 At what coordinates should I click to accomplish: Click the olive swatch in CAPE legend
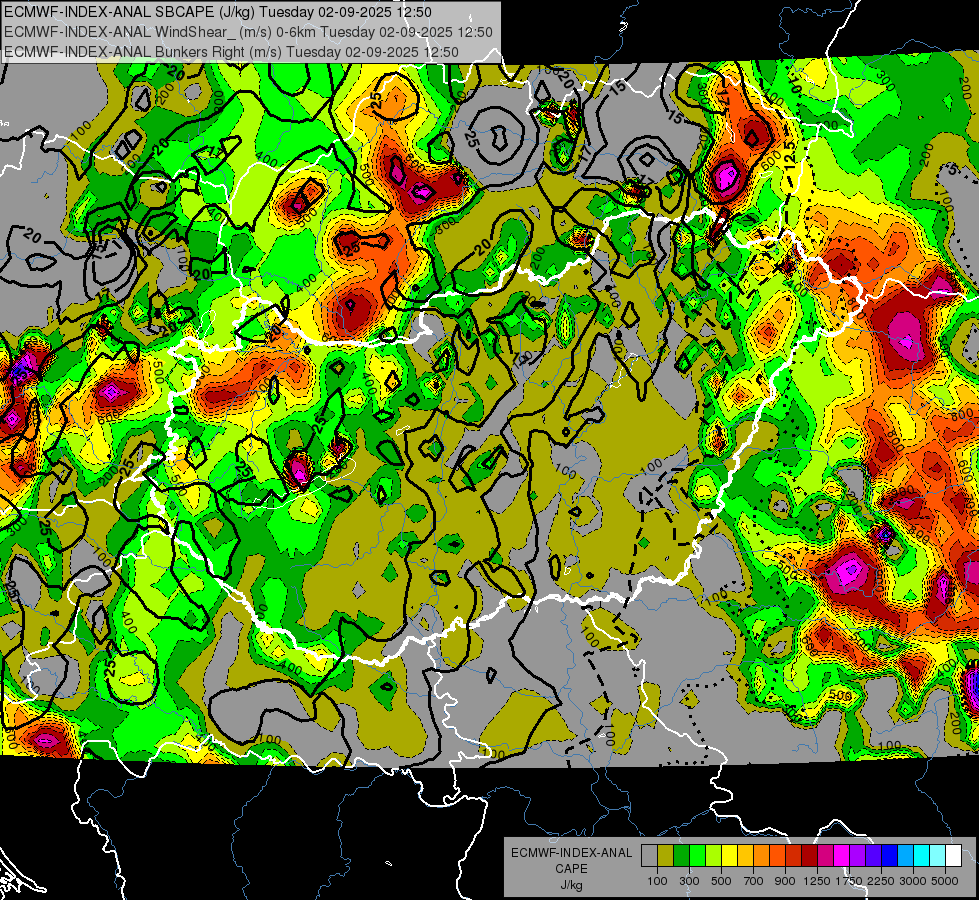tap(665, 856)
